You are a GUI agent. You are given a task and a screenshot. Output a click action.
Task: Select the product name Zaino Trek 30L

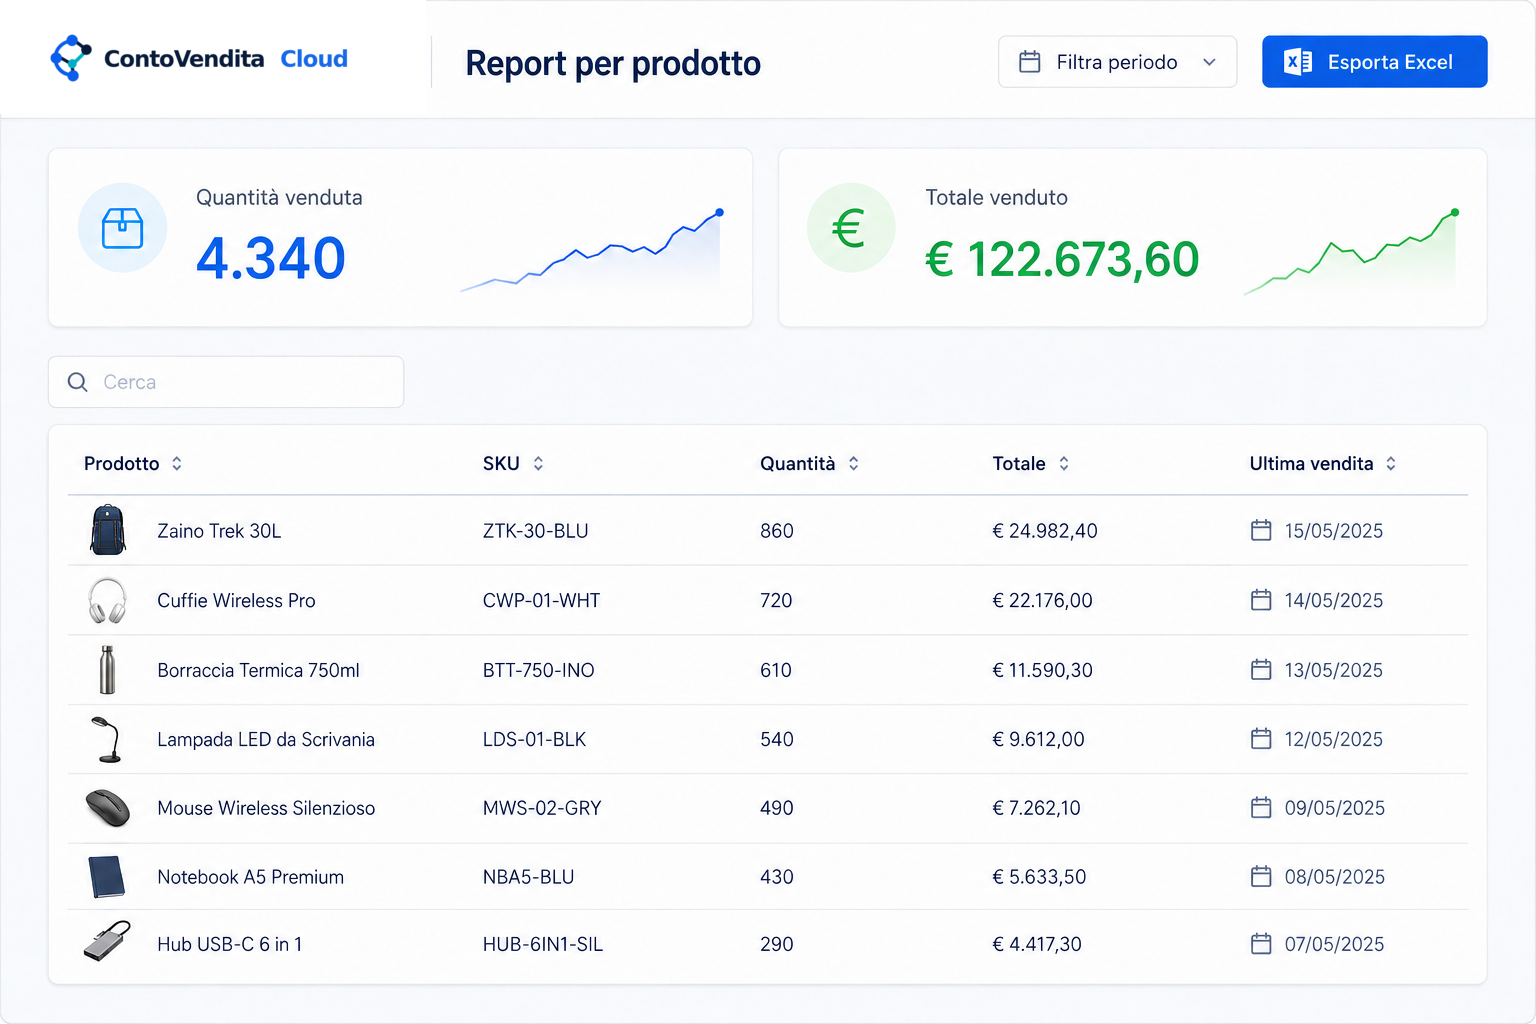click(219, 531)
